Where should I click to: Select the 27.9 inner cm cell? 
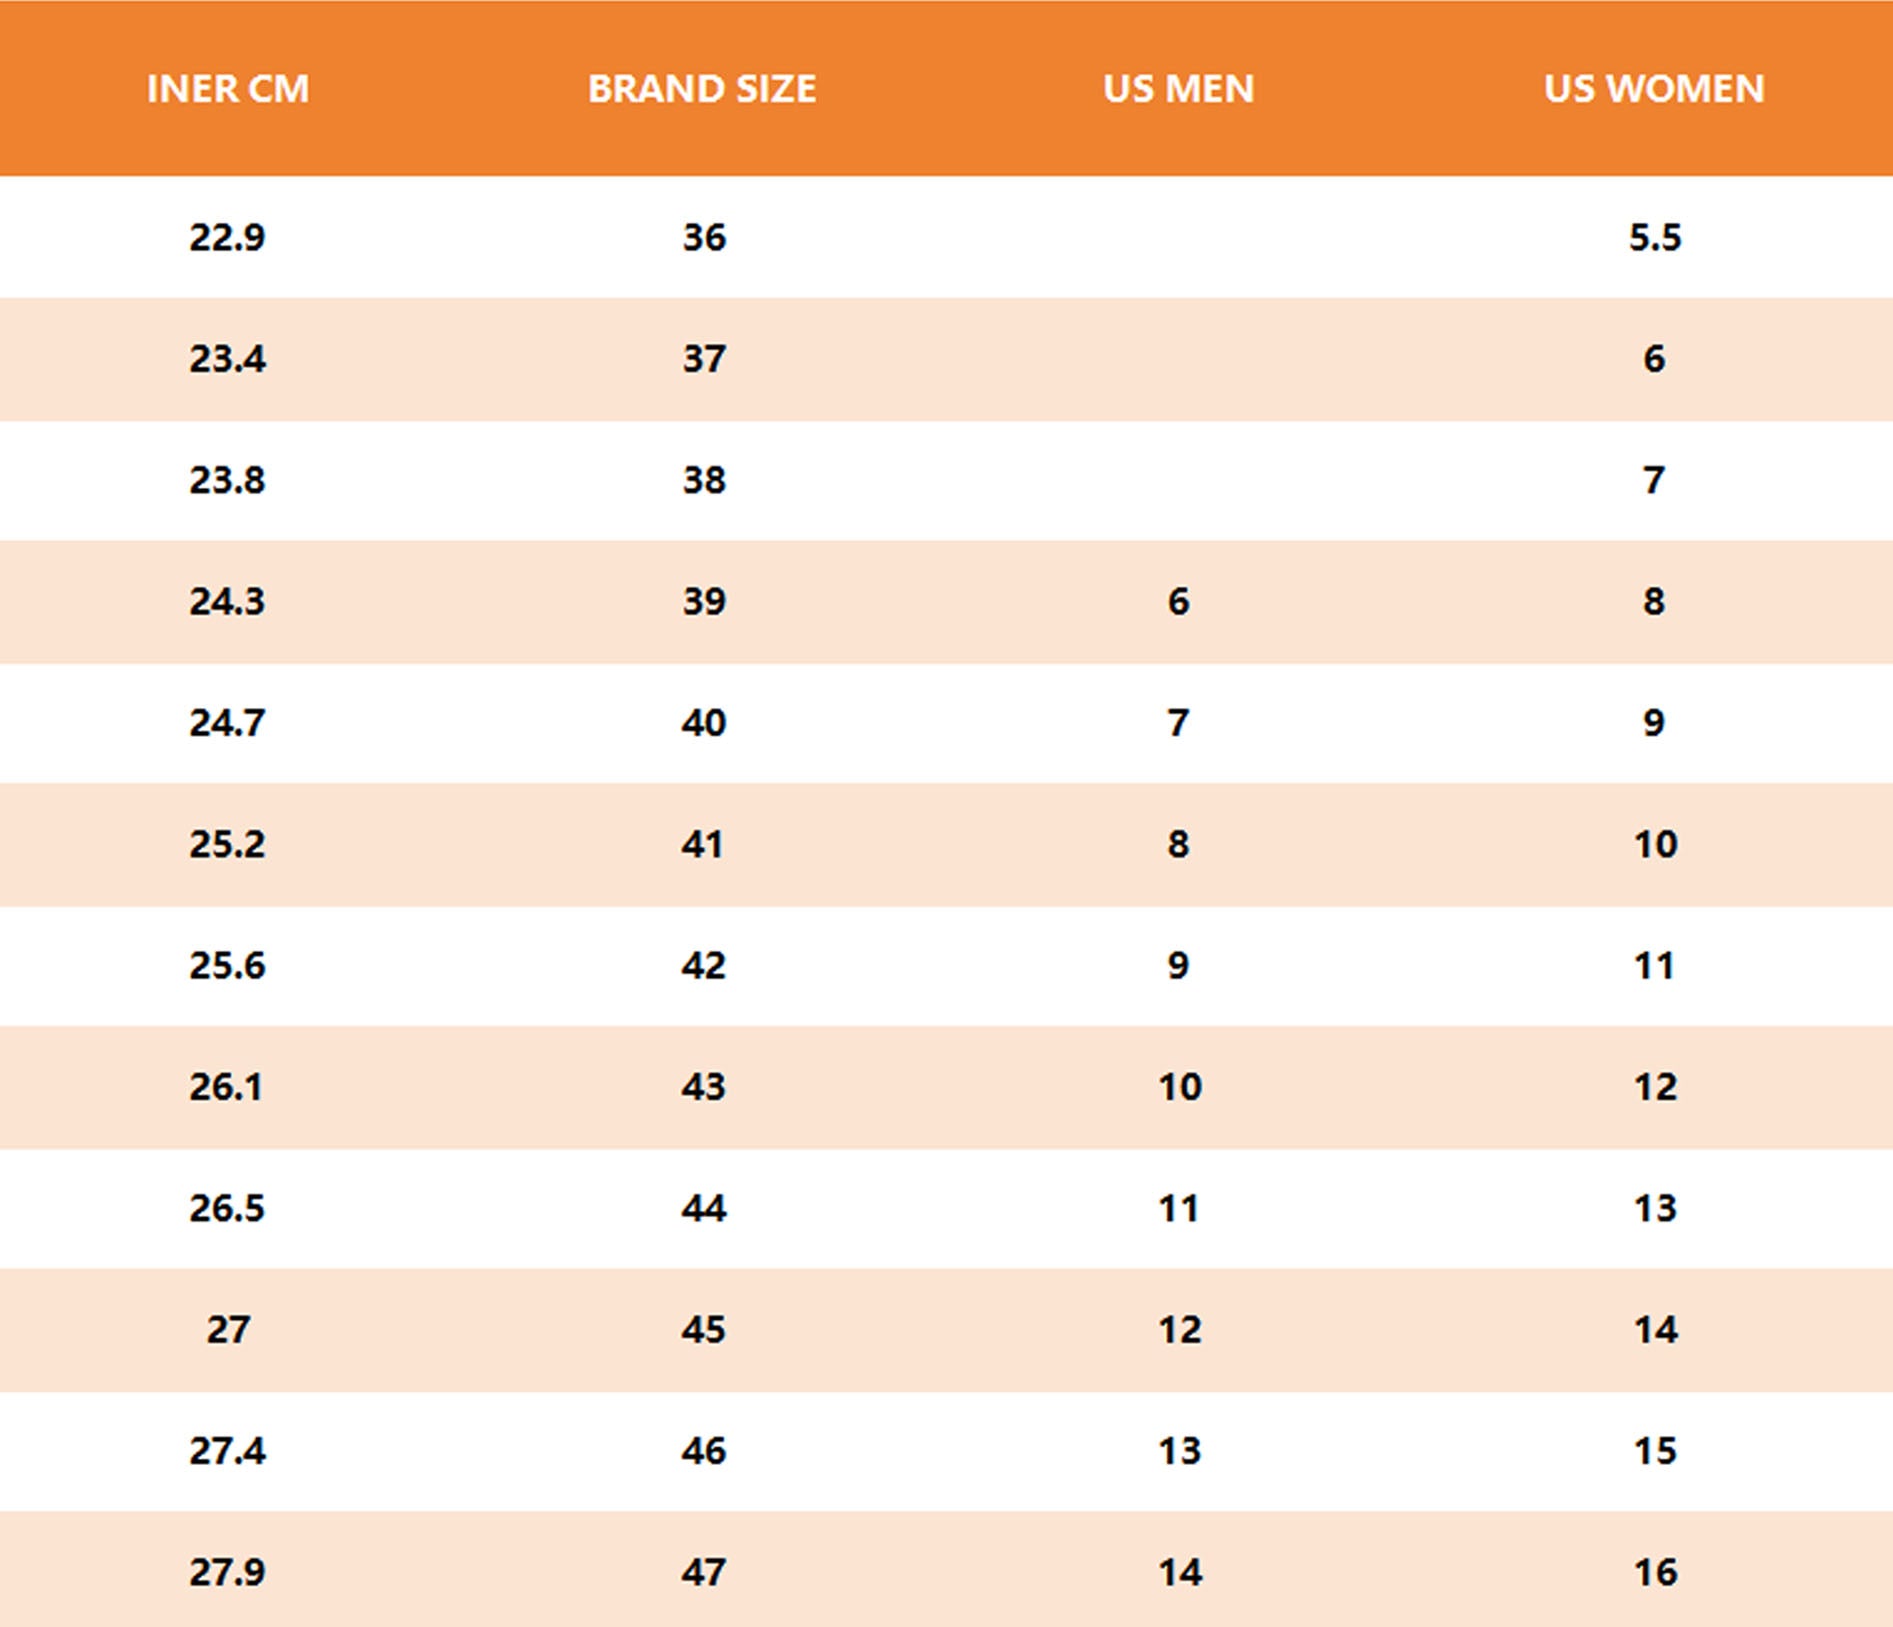(227, 1573)
